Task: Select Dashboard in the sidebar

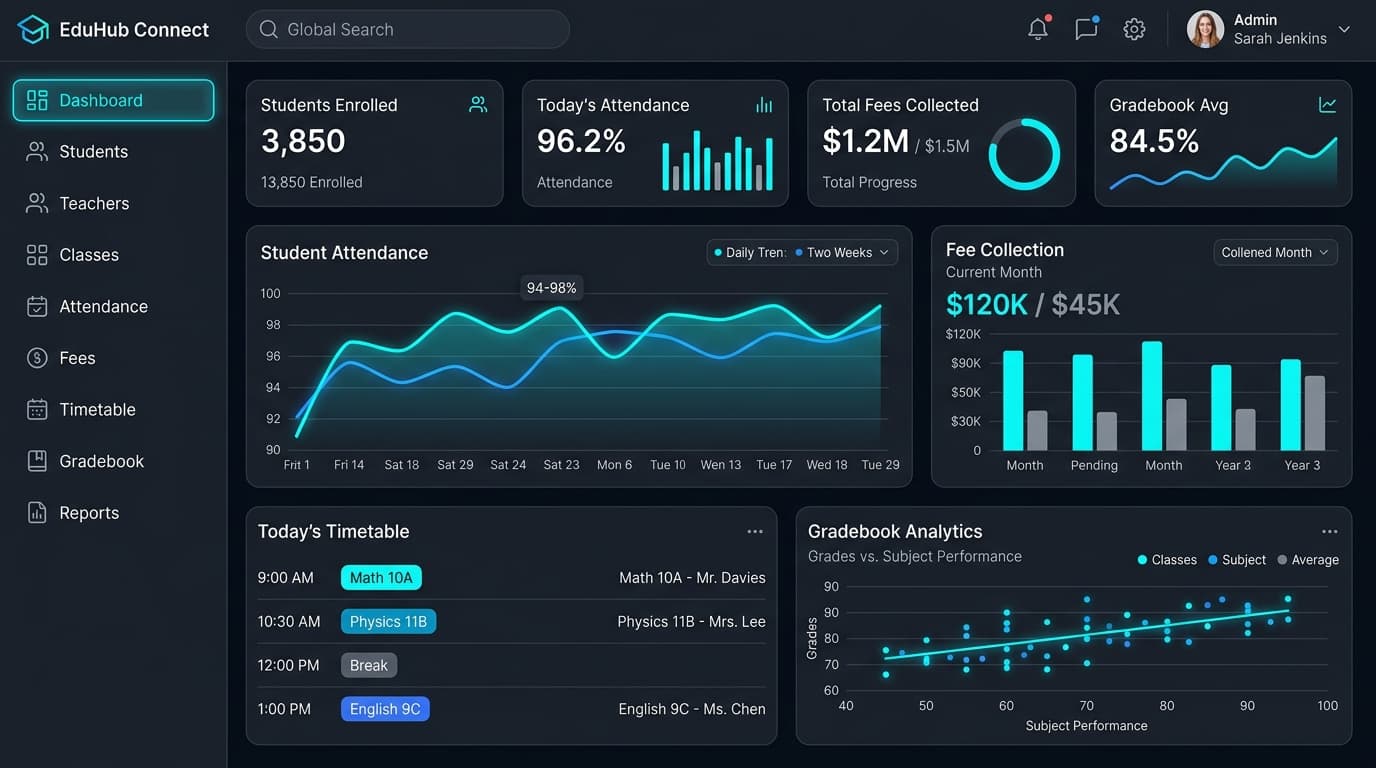Action: pos(113,100)
